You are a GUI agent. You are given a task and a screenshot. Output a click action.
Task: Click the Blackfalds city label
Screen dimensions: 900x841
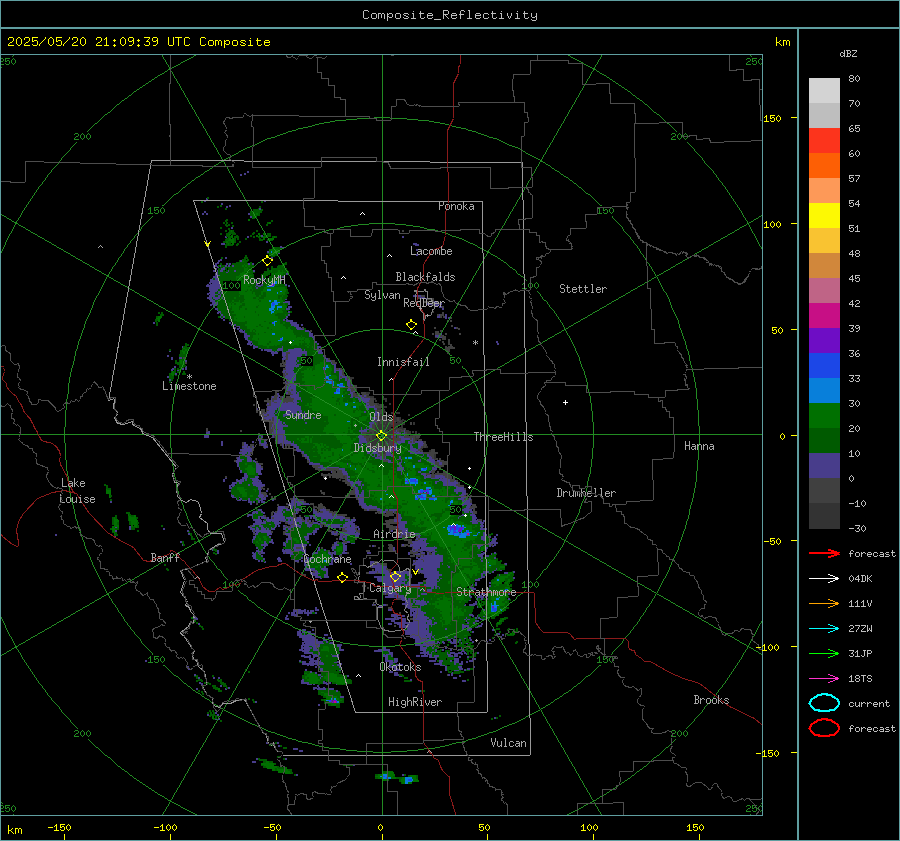pos(425,277)
